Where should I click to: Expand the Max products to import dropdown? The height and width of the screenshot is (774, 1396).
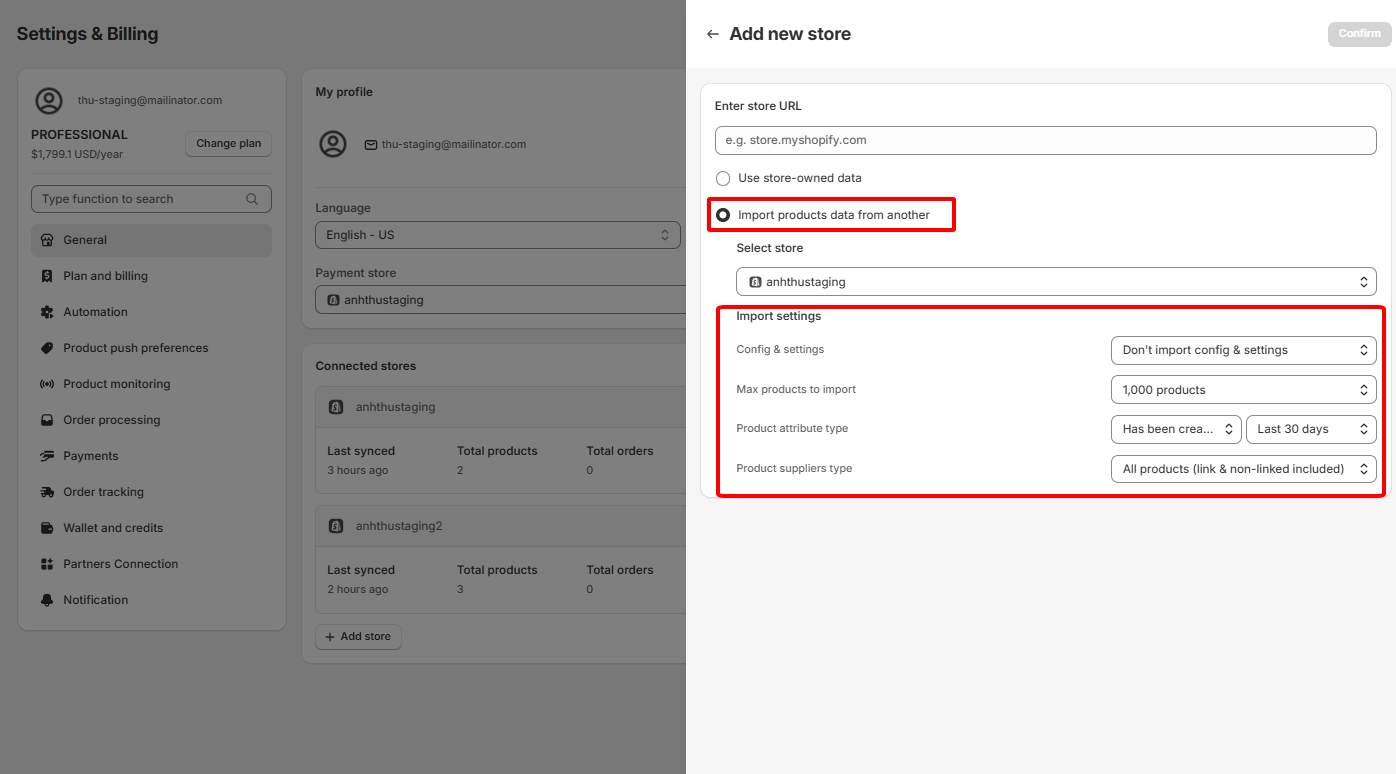click(x=1243, y=390)
